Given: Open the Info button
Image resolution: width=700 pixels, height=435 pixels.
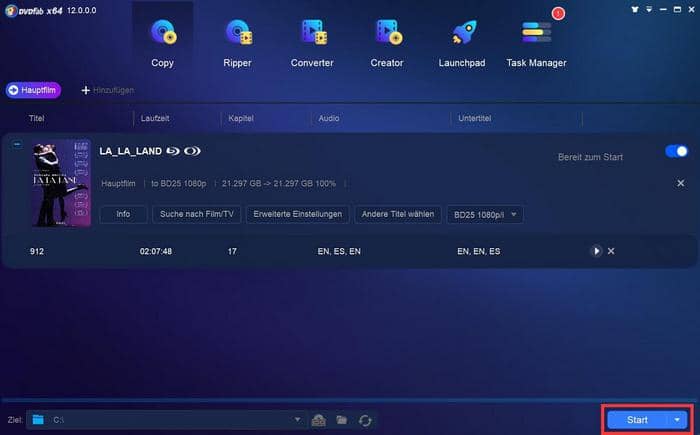Looking at the screenshot, I should (123, 214).
